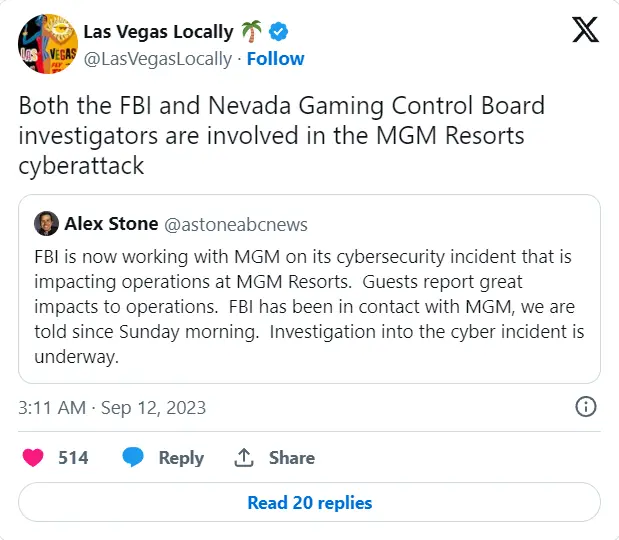Follow the Las Vegas Locally account
Screen dimensions: 619x540
click(x=275, y=58)
